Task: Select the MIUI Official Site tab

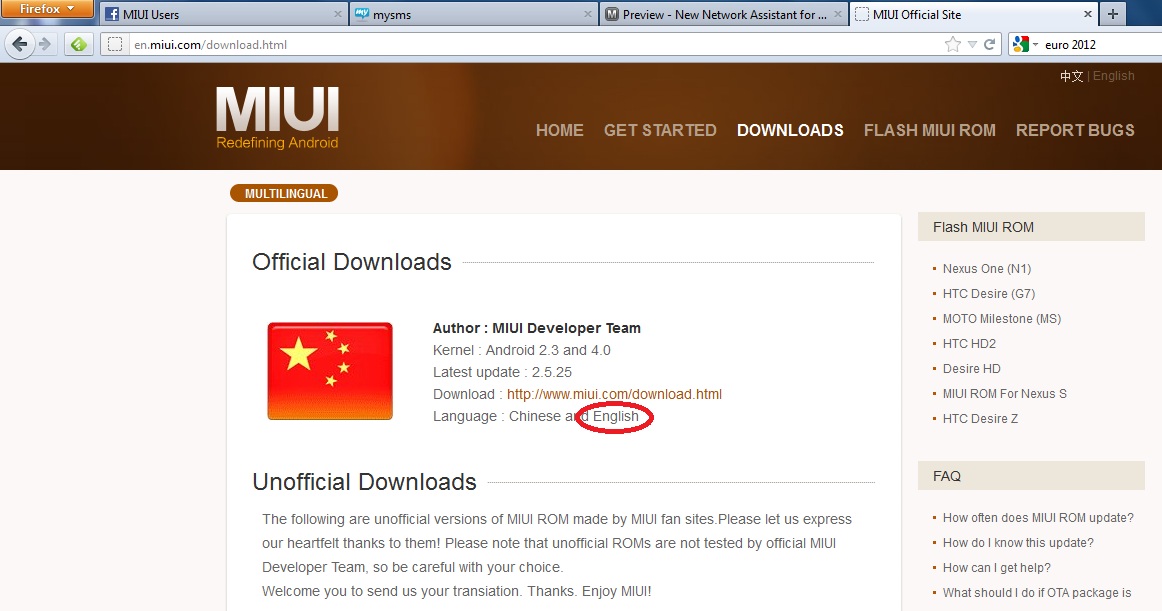Action: [973, 14]
